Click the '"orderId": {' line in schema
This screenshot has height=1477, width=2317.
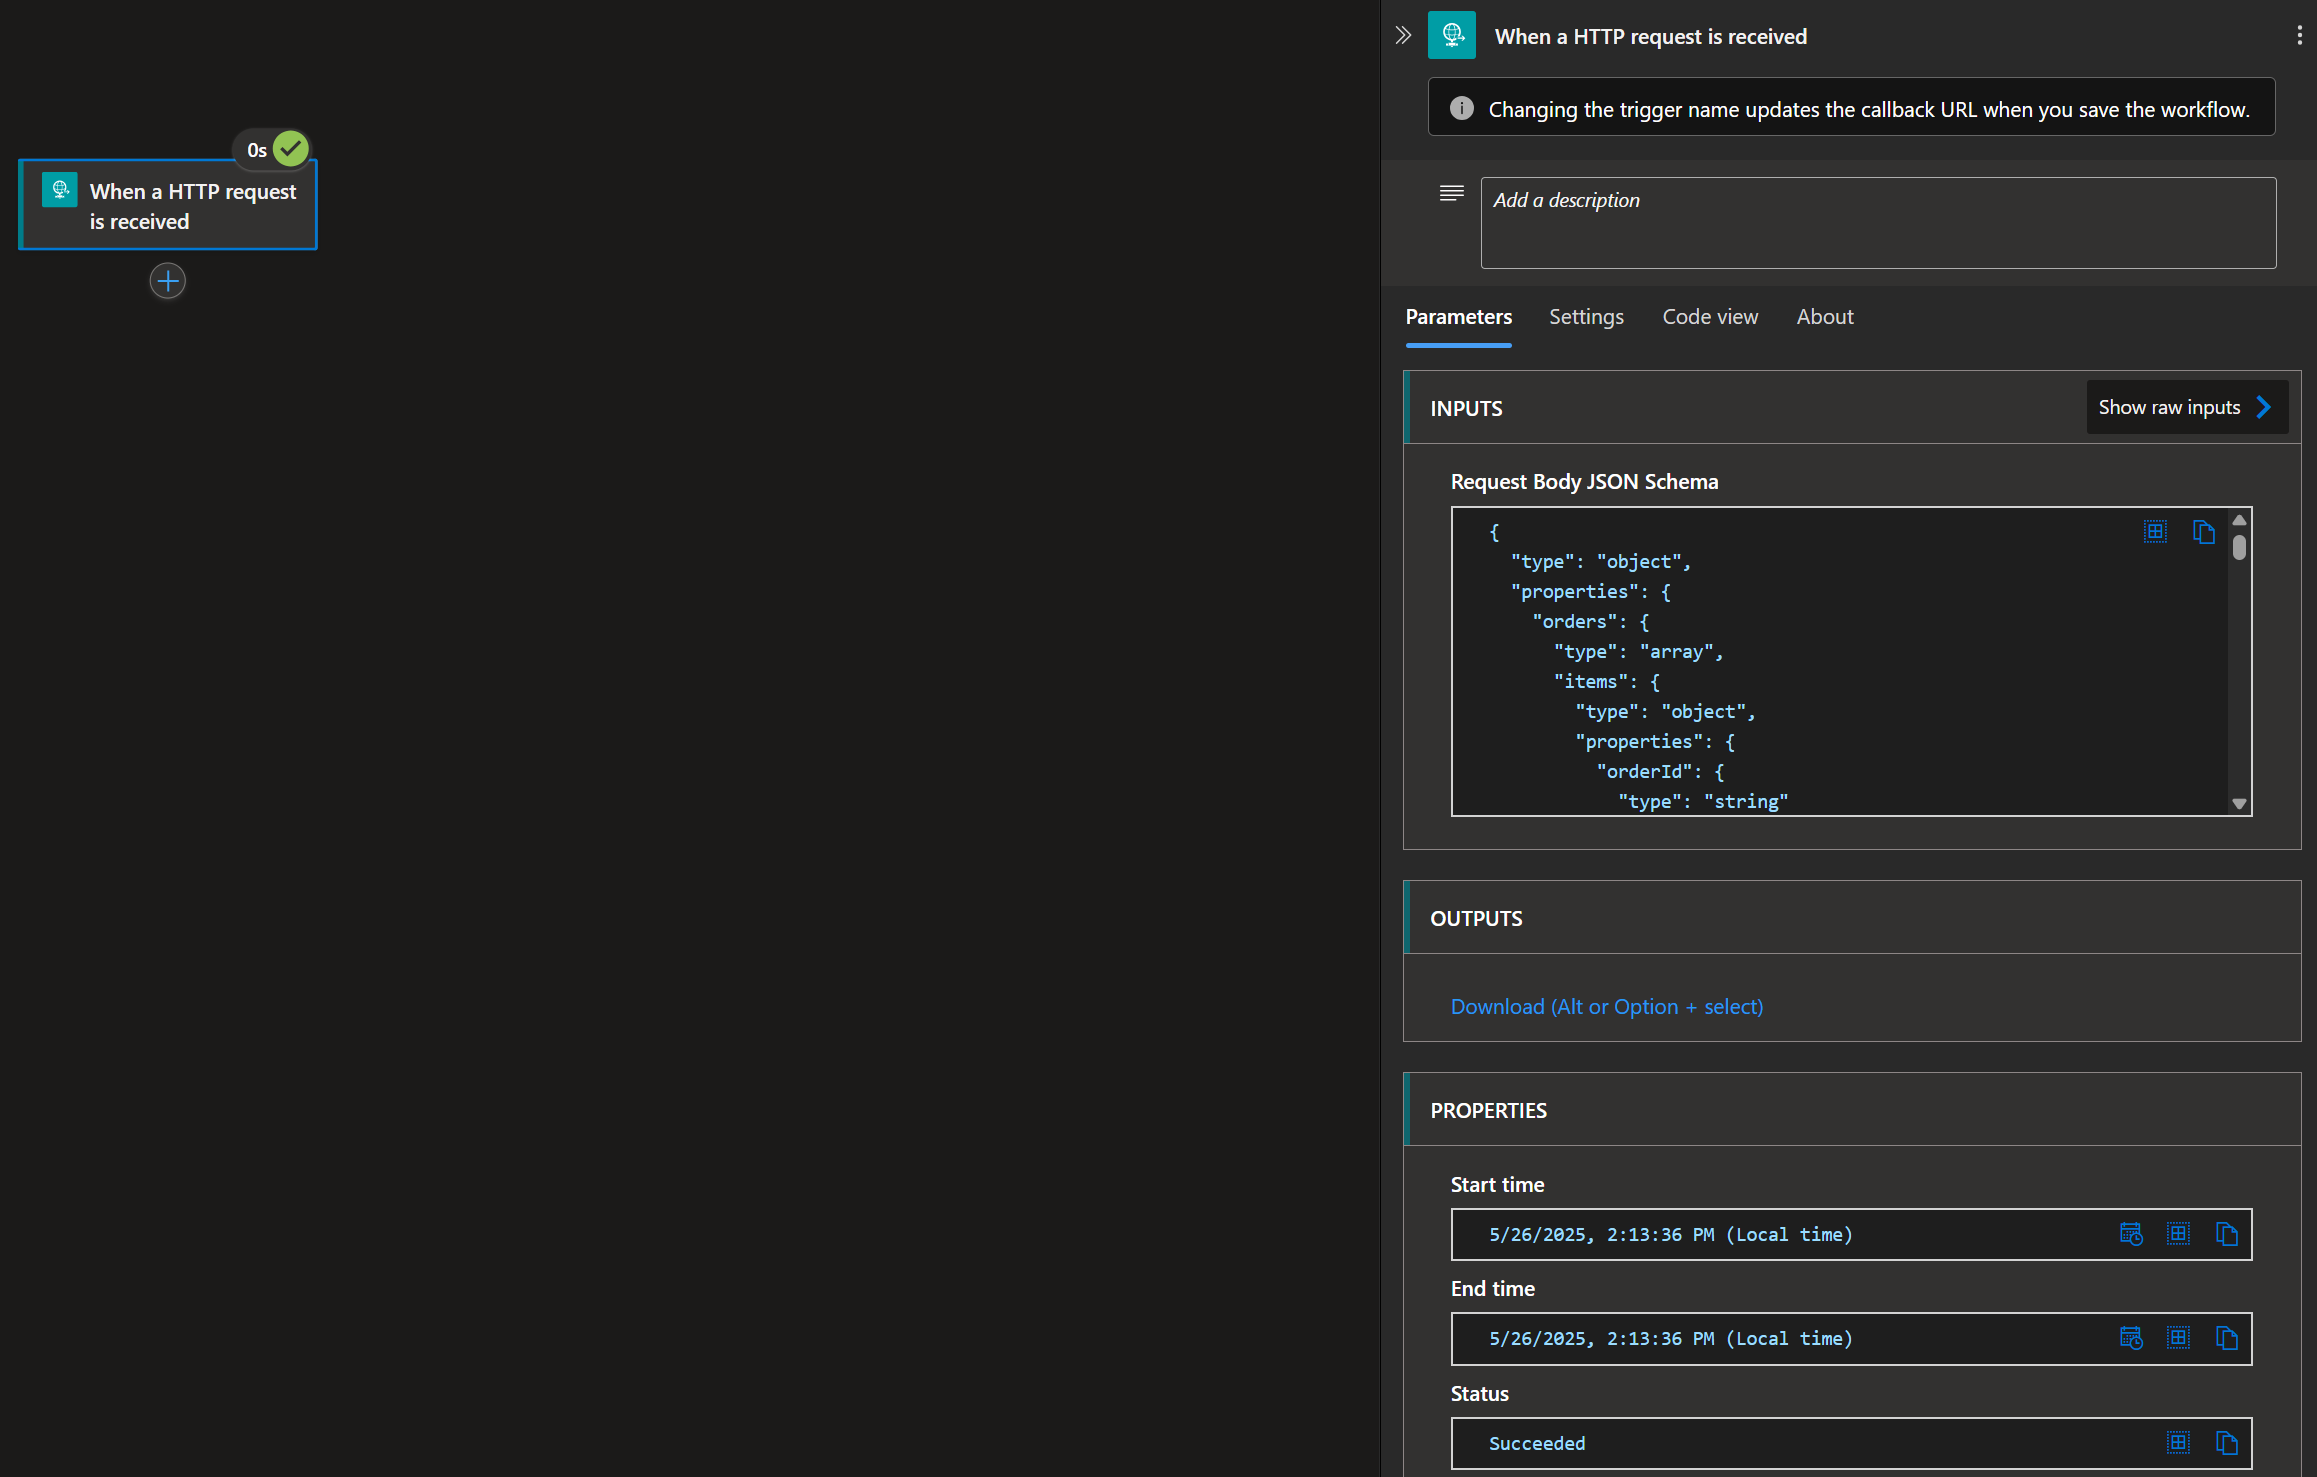click(x=1660, y=772)
